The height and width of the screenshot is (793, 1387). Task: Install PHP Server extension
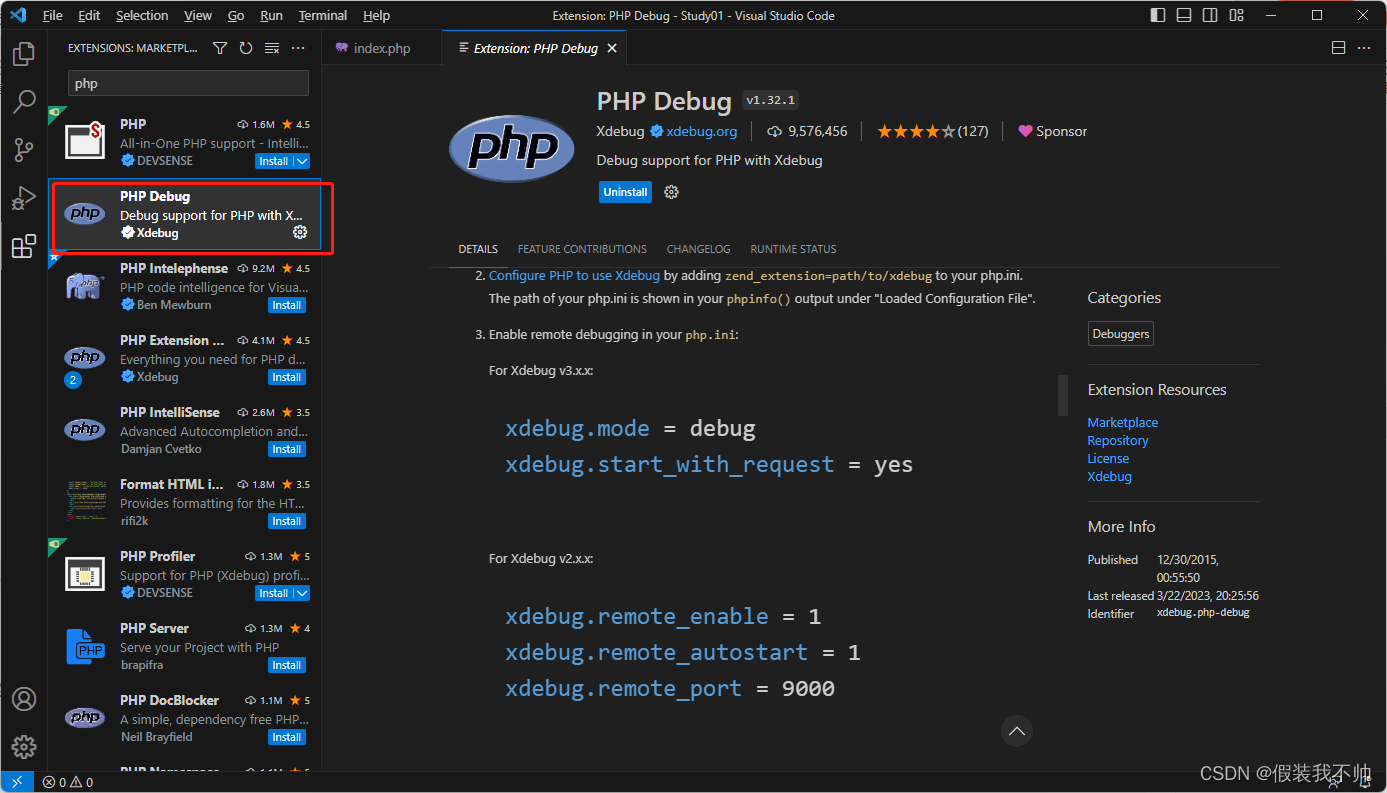[x=287, y=665]
